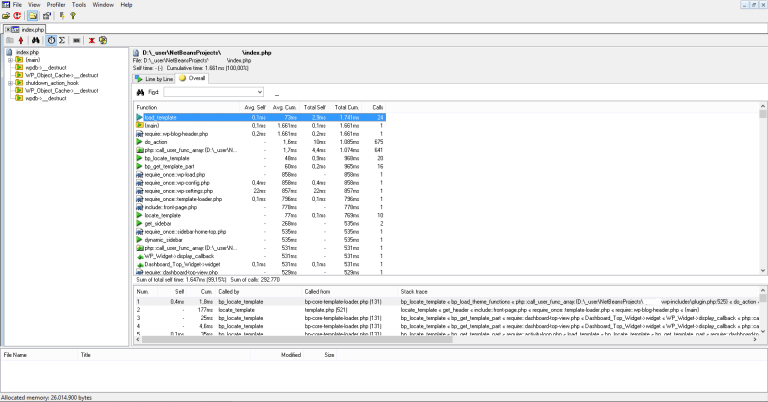Viewport: 768px width, 402px height.
Task: Click the binoculars search icon in second toolbar
Action: tap(36, 40)
